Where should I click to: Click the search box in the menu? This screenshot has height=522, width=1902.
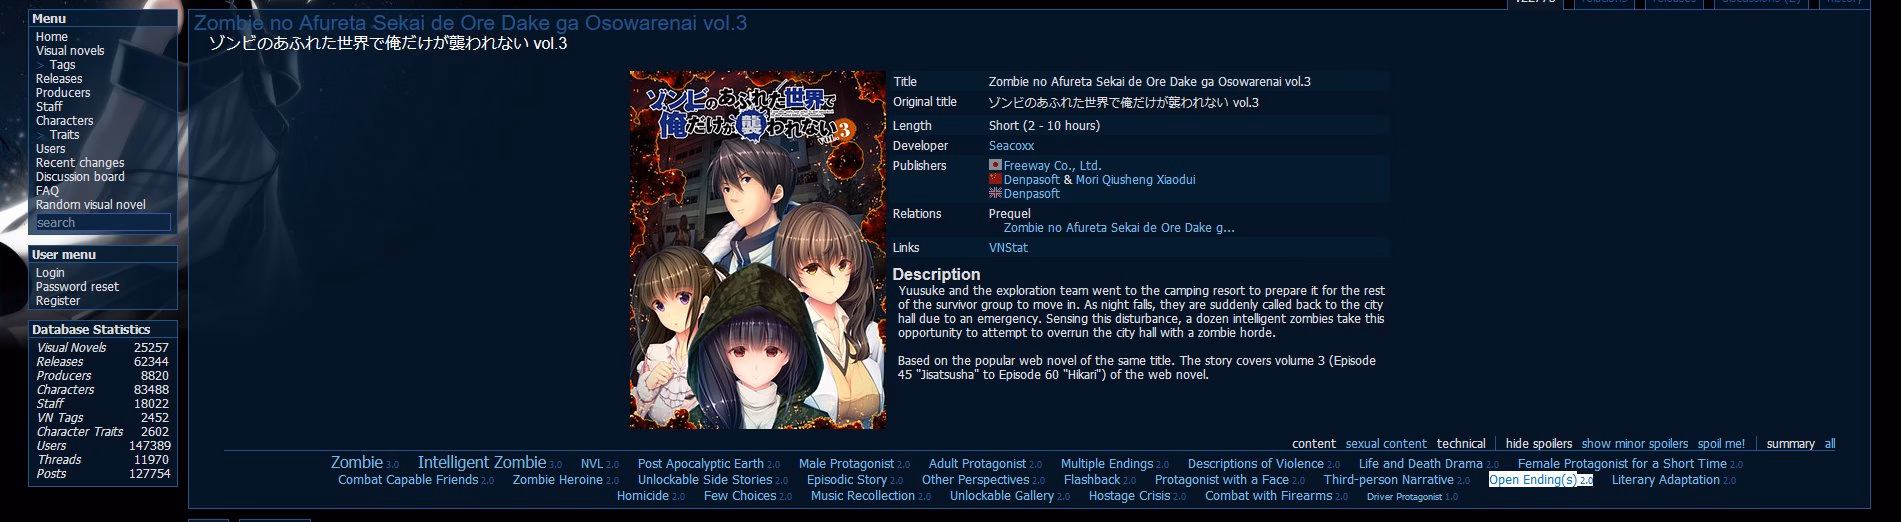point(103,223)
